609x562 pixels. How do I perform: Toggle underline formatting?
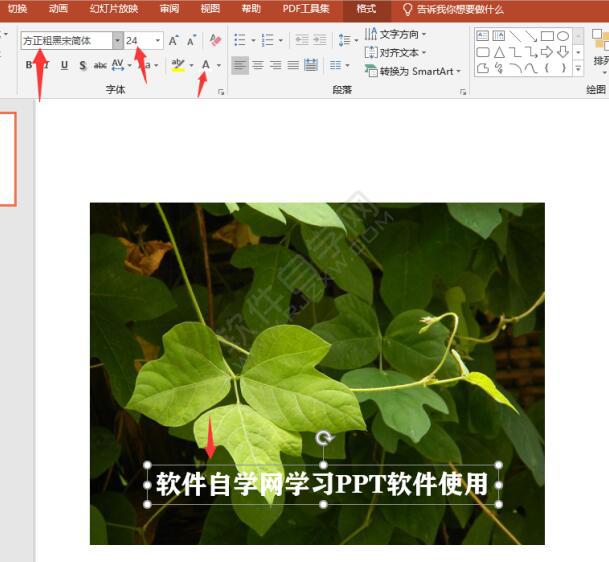64,65
